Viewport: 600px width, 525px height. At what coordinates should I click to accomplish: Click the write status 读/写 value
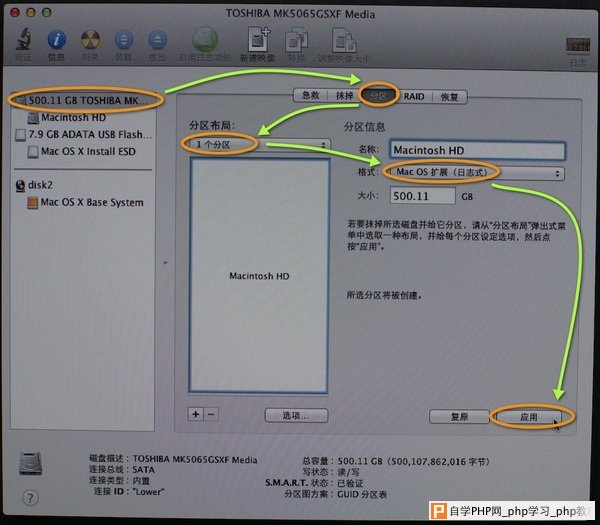pyautogui.click(x=348, y=472)
